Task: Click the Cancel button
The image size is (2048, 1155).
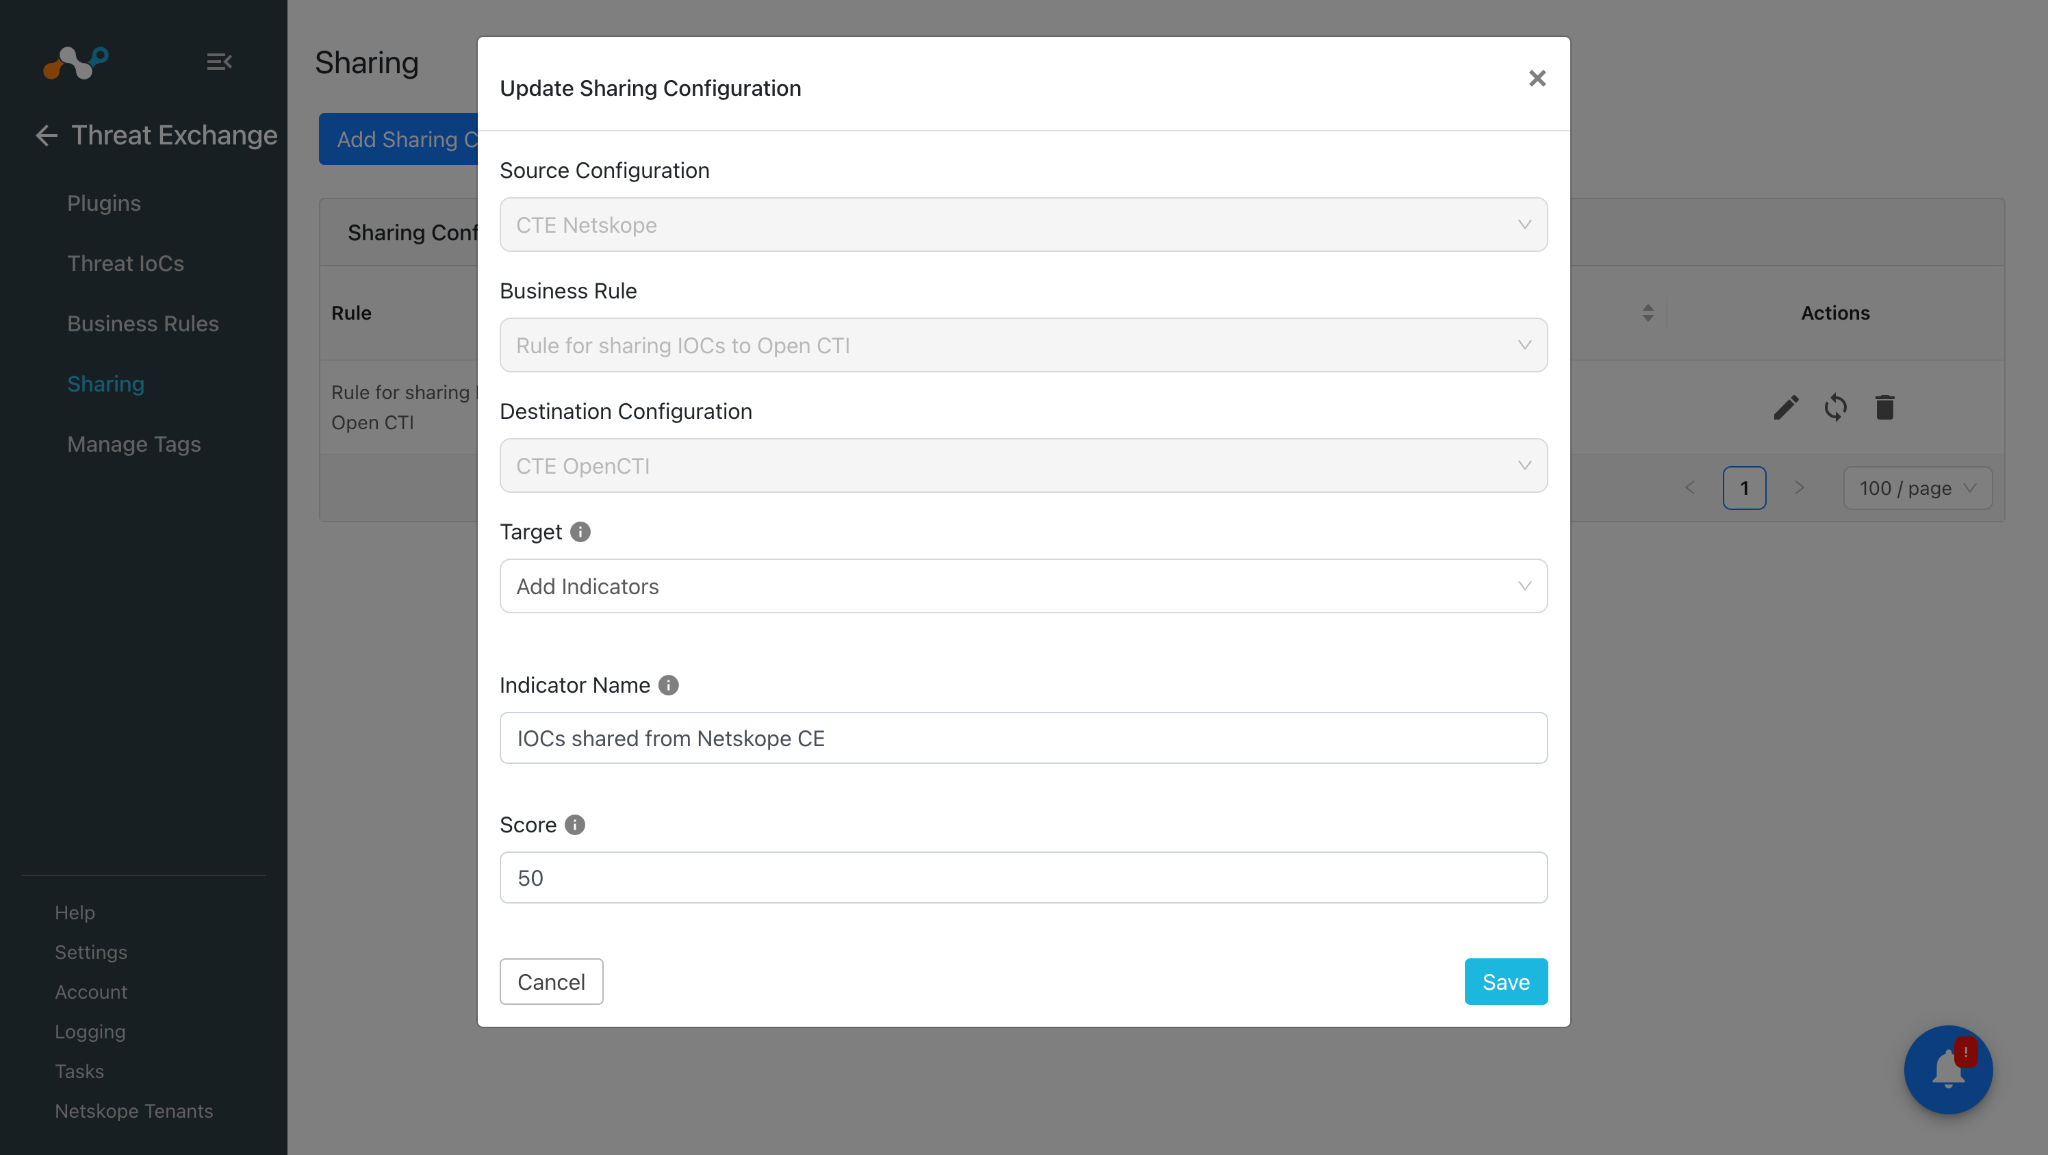Action: point(551,982)
